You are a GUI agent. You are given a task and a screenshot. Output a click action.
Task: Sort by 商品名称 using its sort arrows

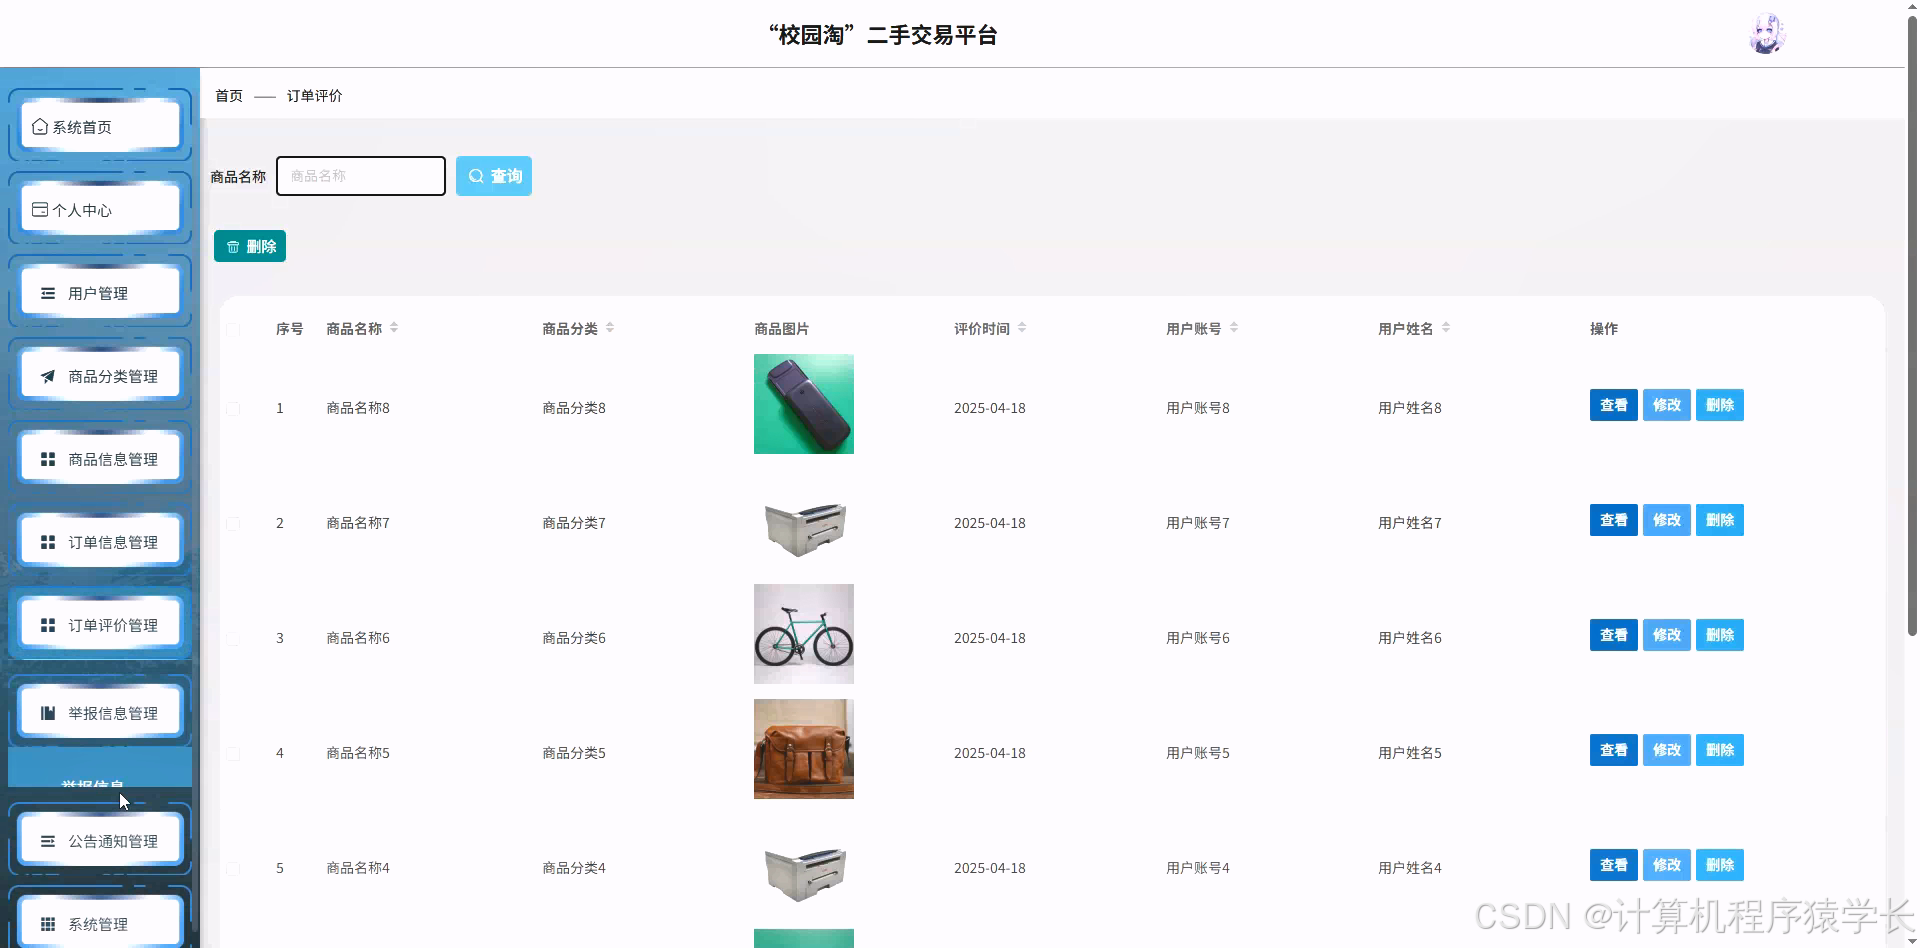393,327
